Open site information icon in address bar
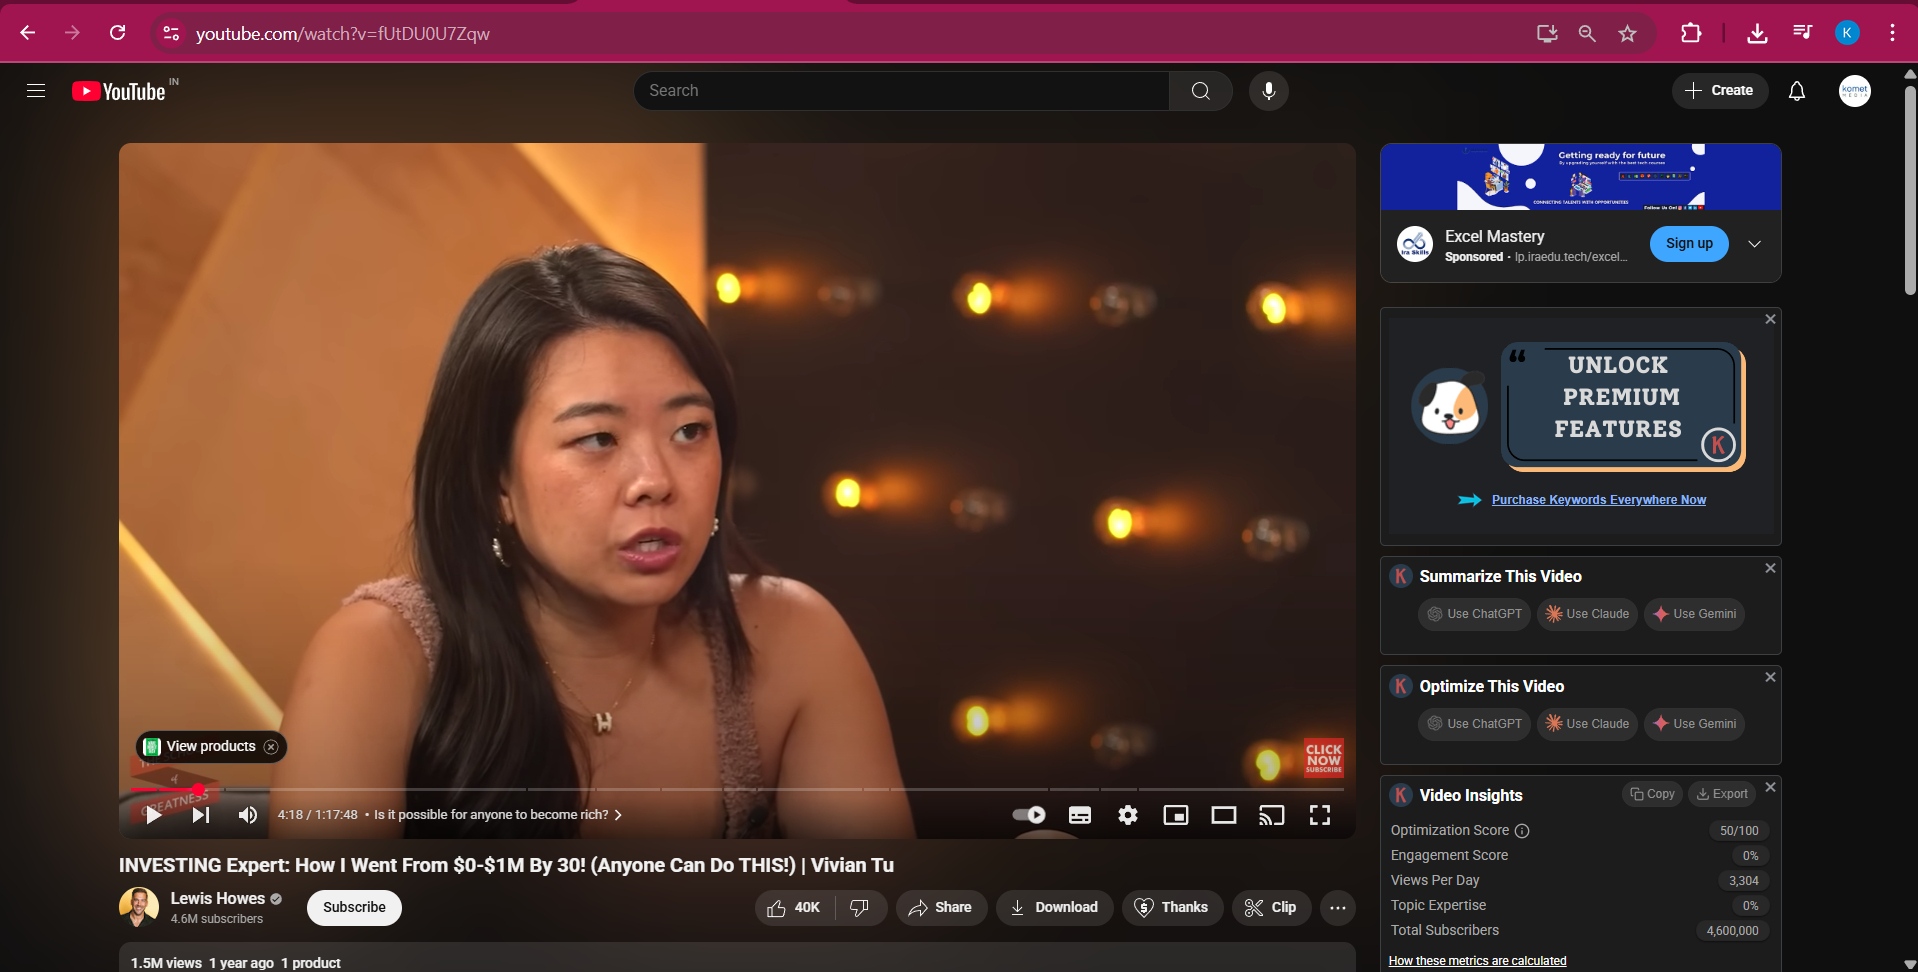 coord(171,33)
